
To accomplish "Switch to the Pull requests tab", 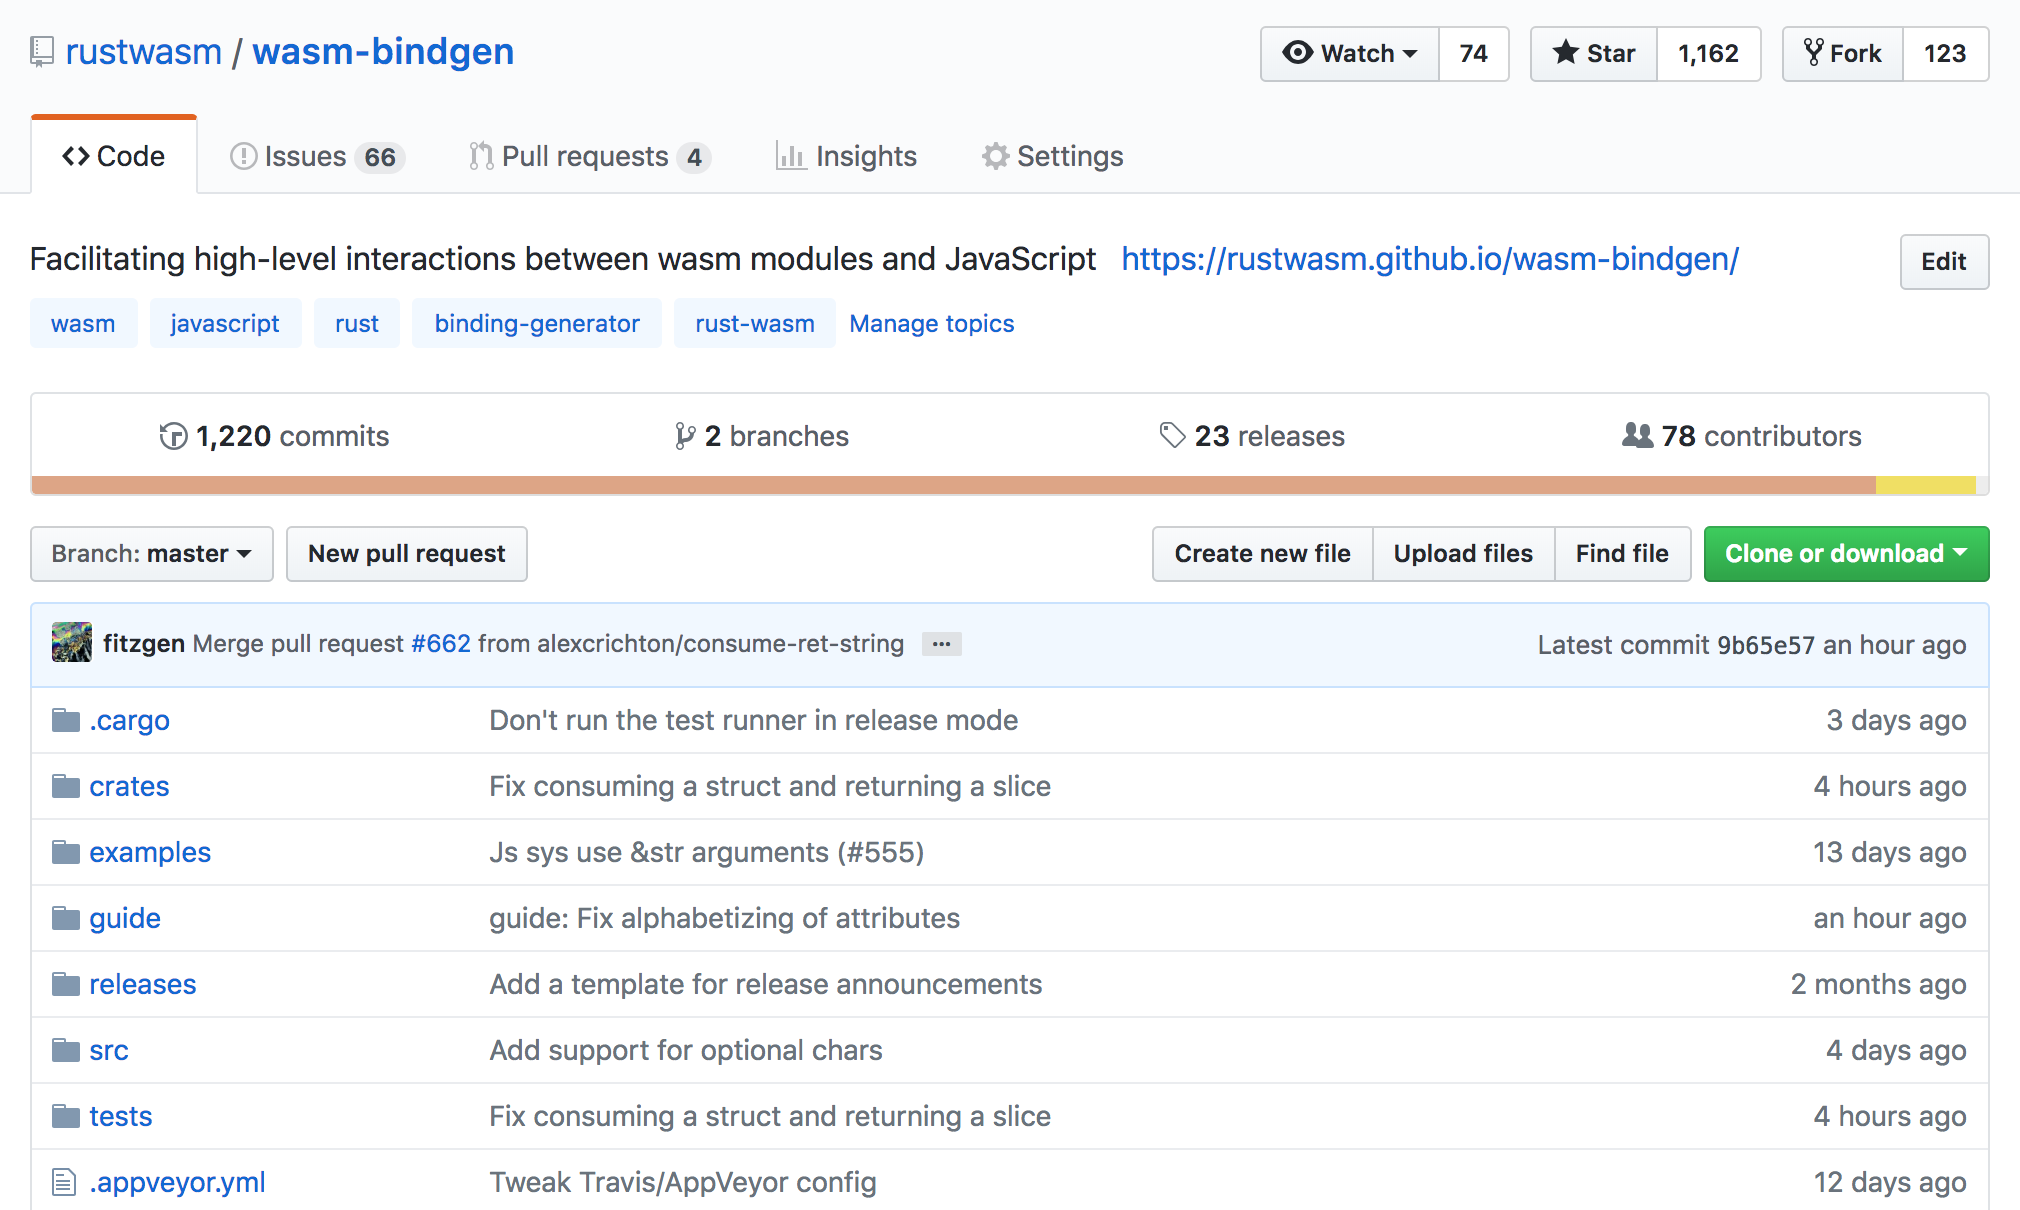I will point(590,156).
